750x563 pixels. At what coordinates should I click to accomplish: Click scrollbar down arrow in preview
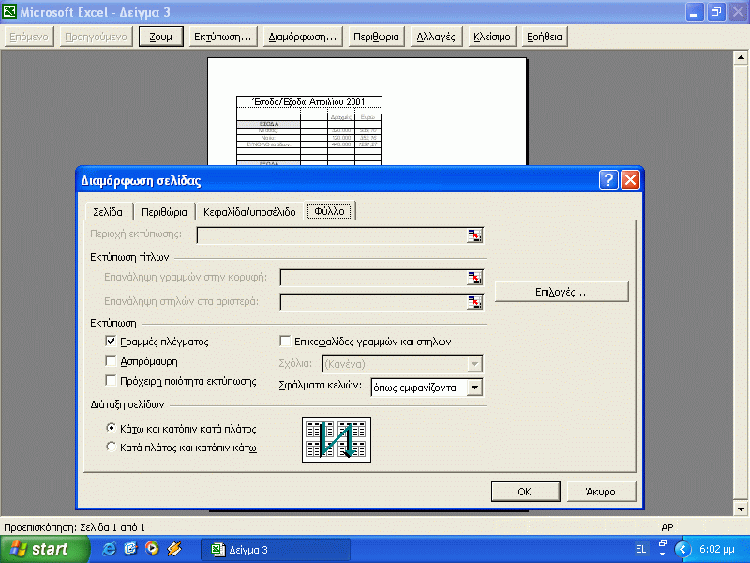point(740,509)
